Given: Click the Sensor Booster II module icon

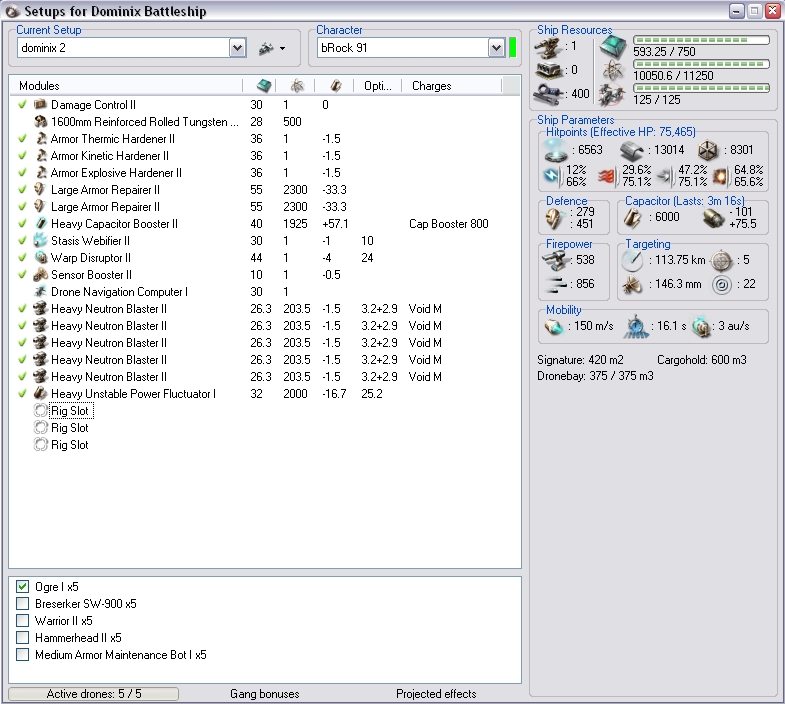Looking at the screenshot, I should [x=41, y=275].
